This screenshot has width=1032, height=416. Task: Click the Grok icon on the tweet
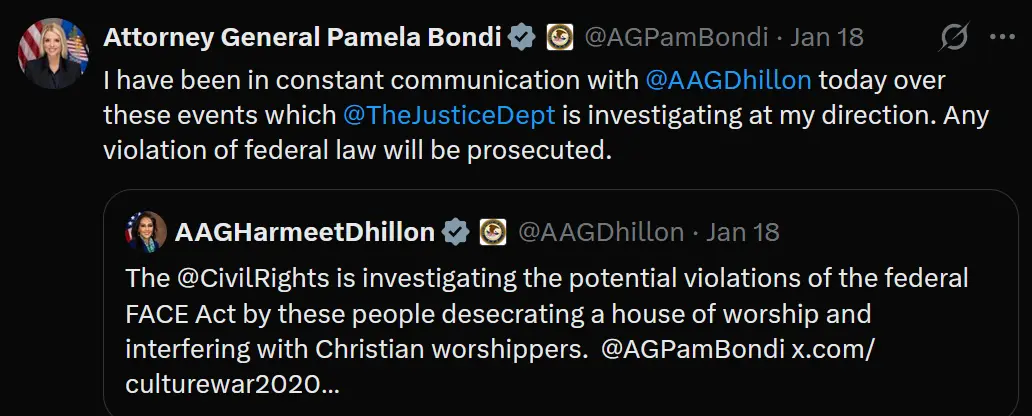click(x=955, y=38)
